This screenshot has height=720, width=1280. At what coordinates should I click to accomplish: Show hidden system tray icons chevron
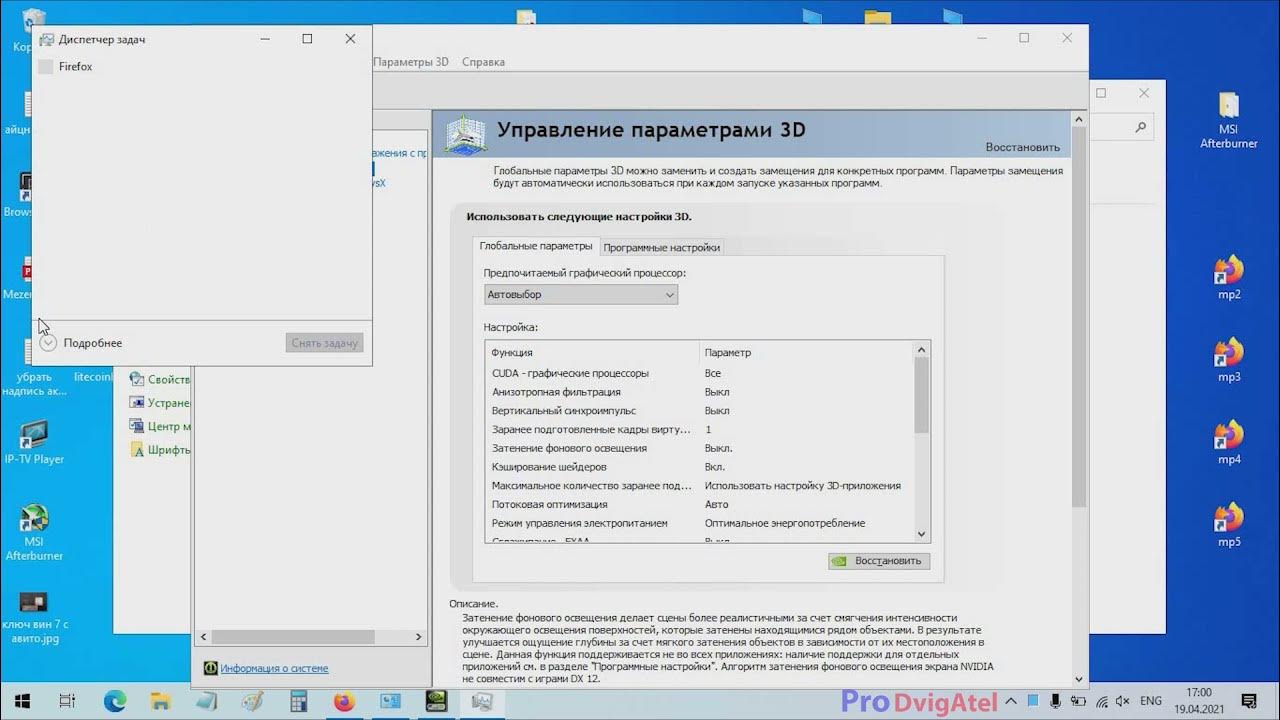(x=1010, y=702)
